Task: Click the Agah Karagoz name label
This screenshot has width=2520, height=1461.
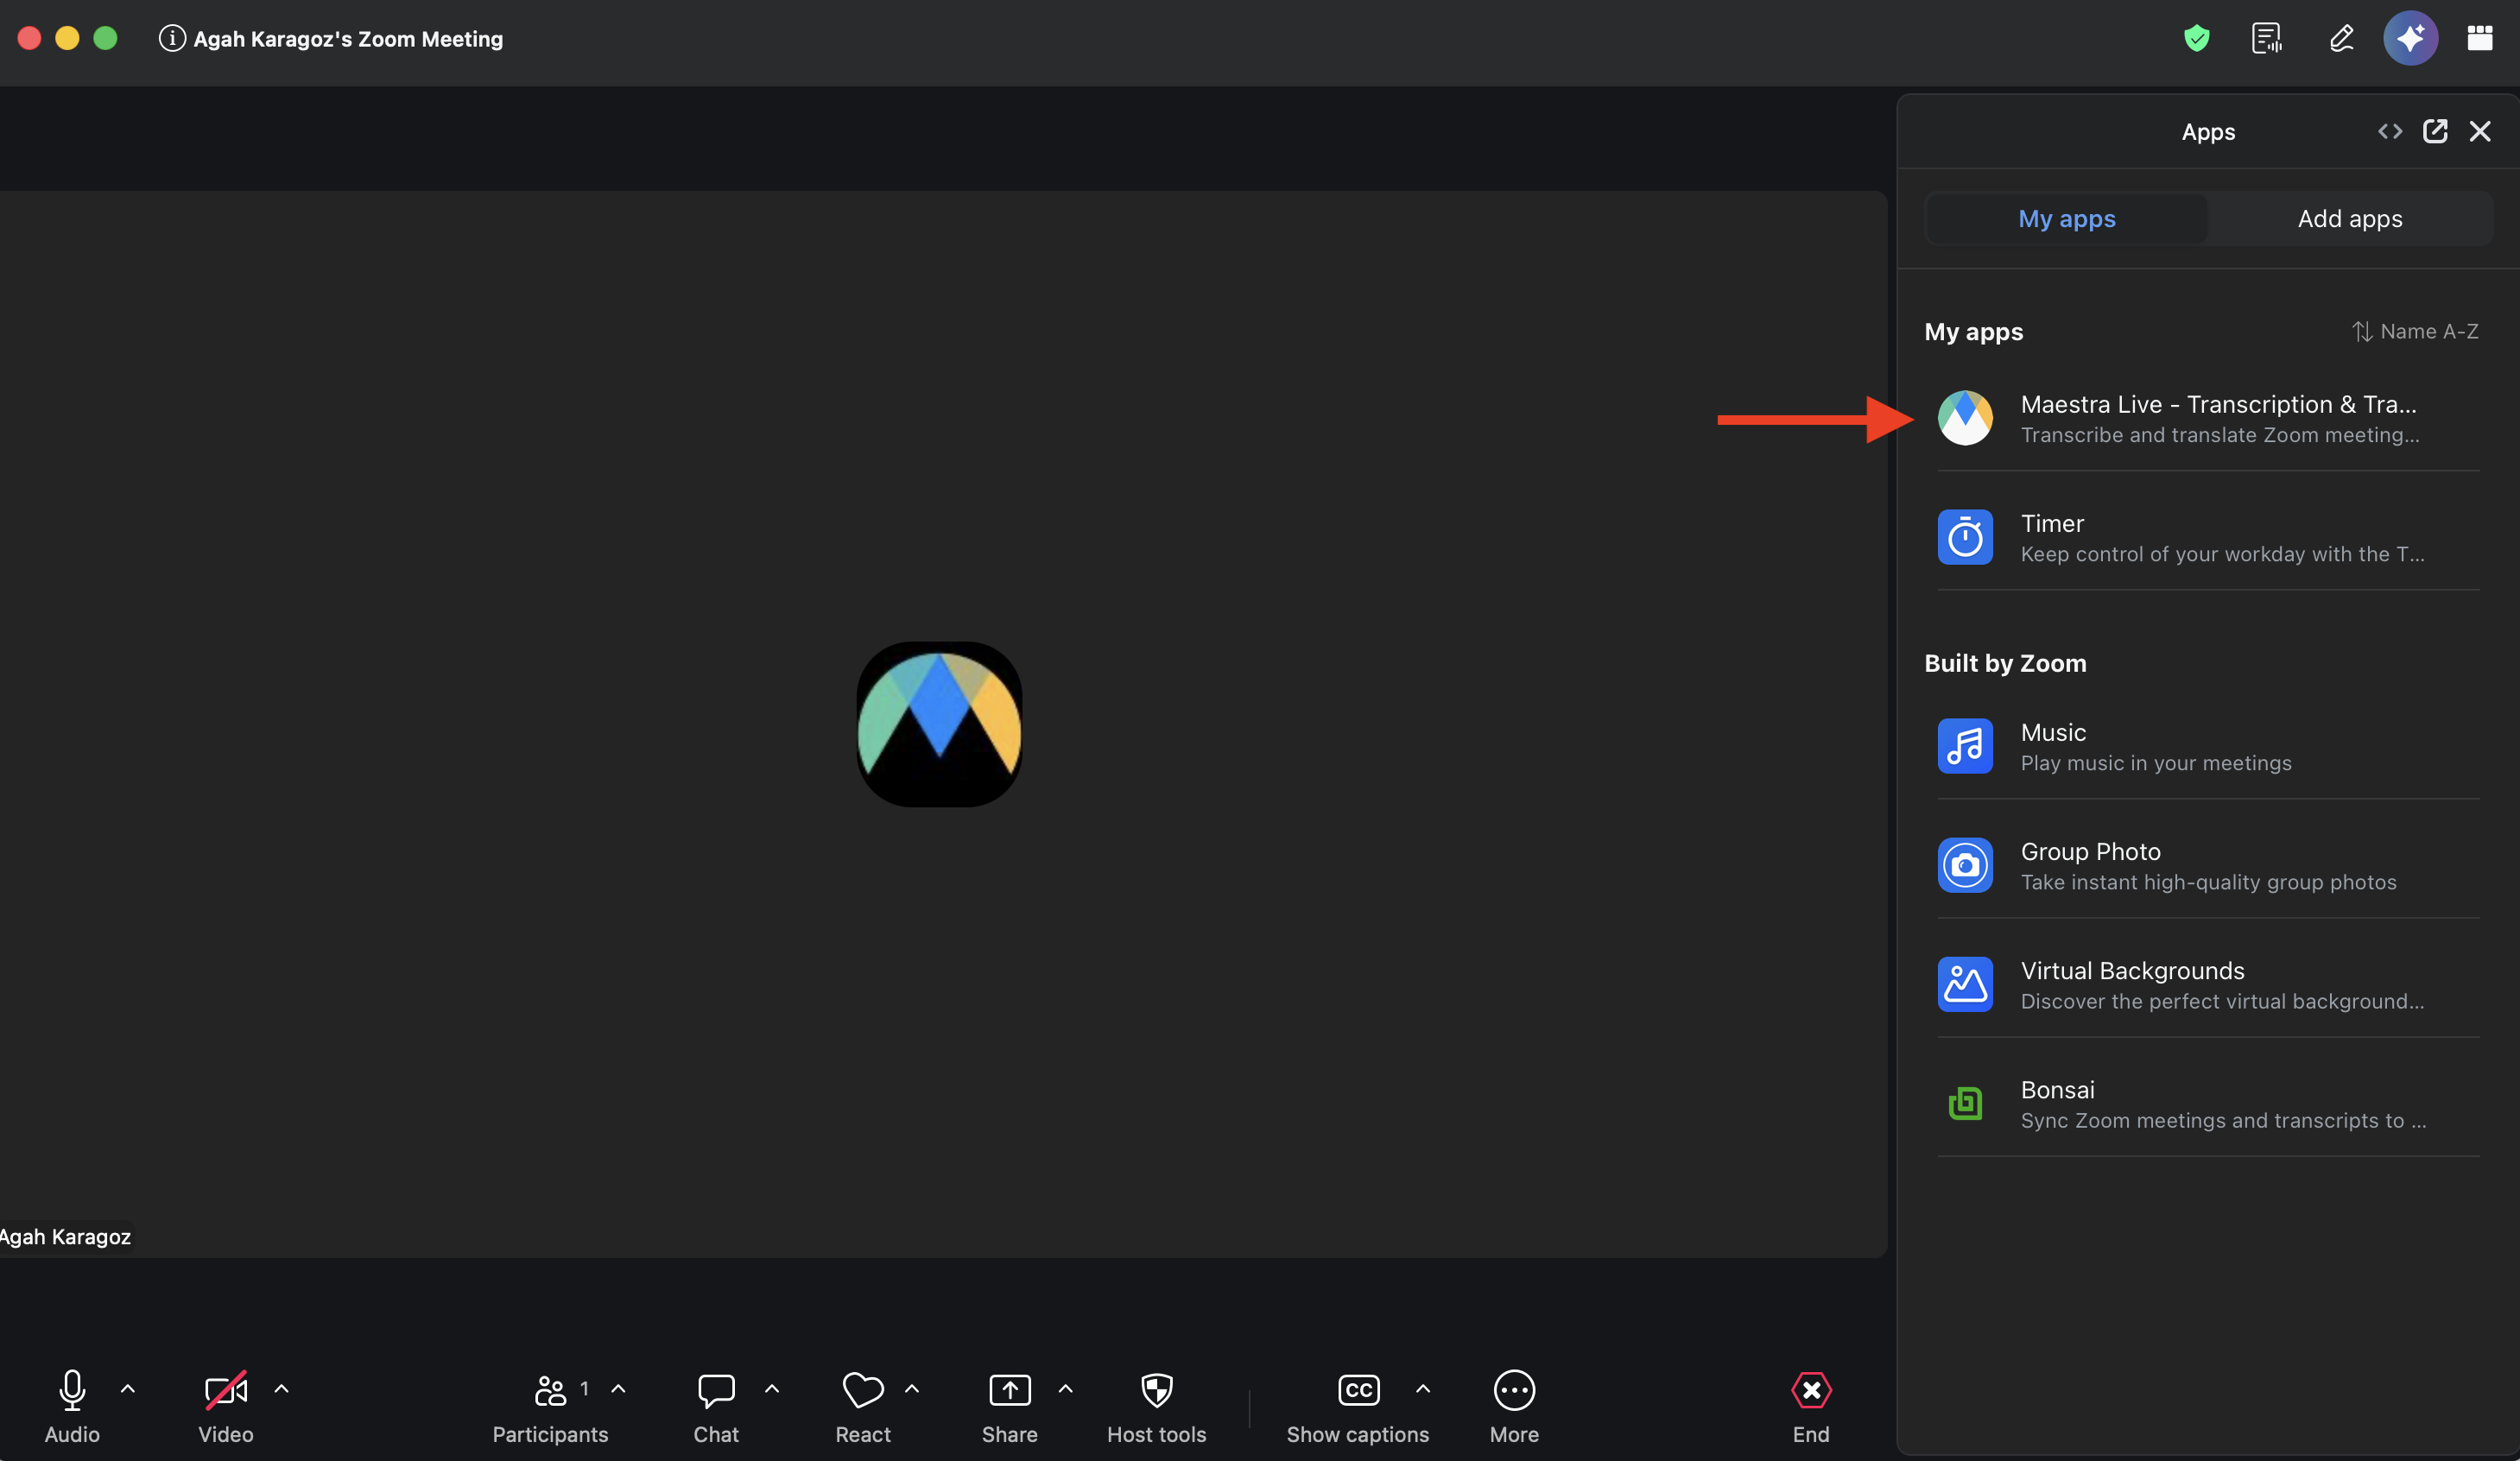Action: (x=65, y=1237)
